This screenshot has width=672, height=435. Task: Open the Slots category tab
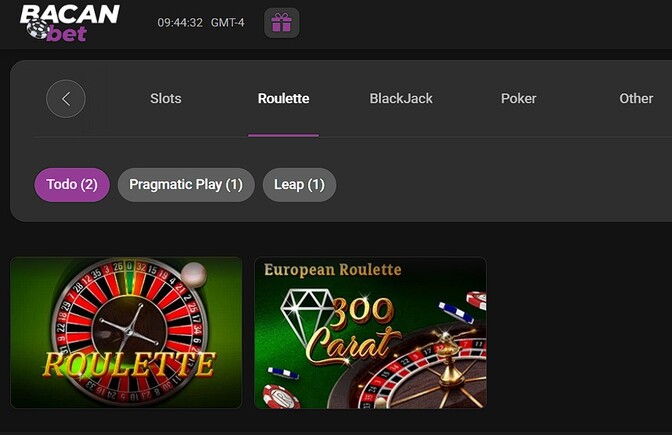click(166, 99)
